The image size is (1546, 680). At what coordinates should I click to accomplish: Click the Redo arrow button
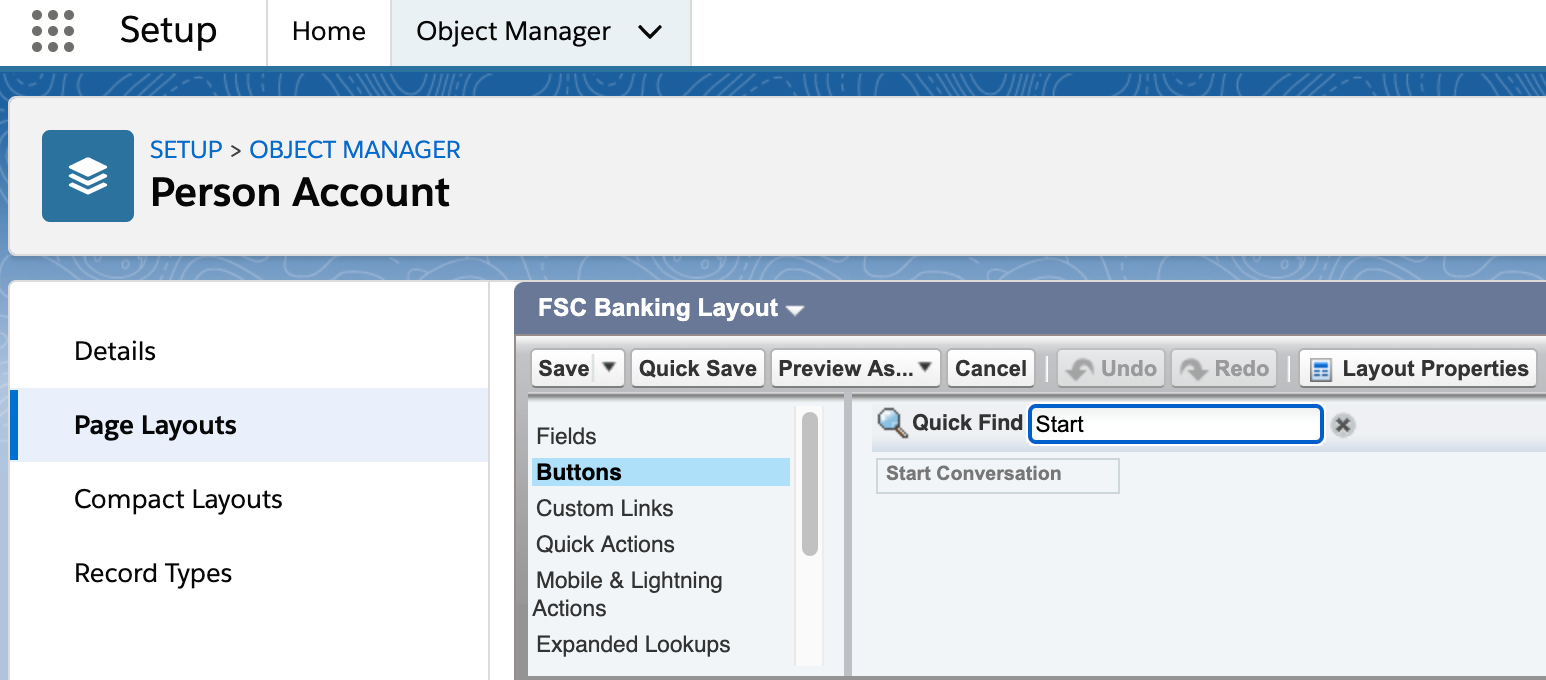pyautogui.click(x=1225, y=368)
